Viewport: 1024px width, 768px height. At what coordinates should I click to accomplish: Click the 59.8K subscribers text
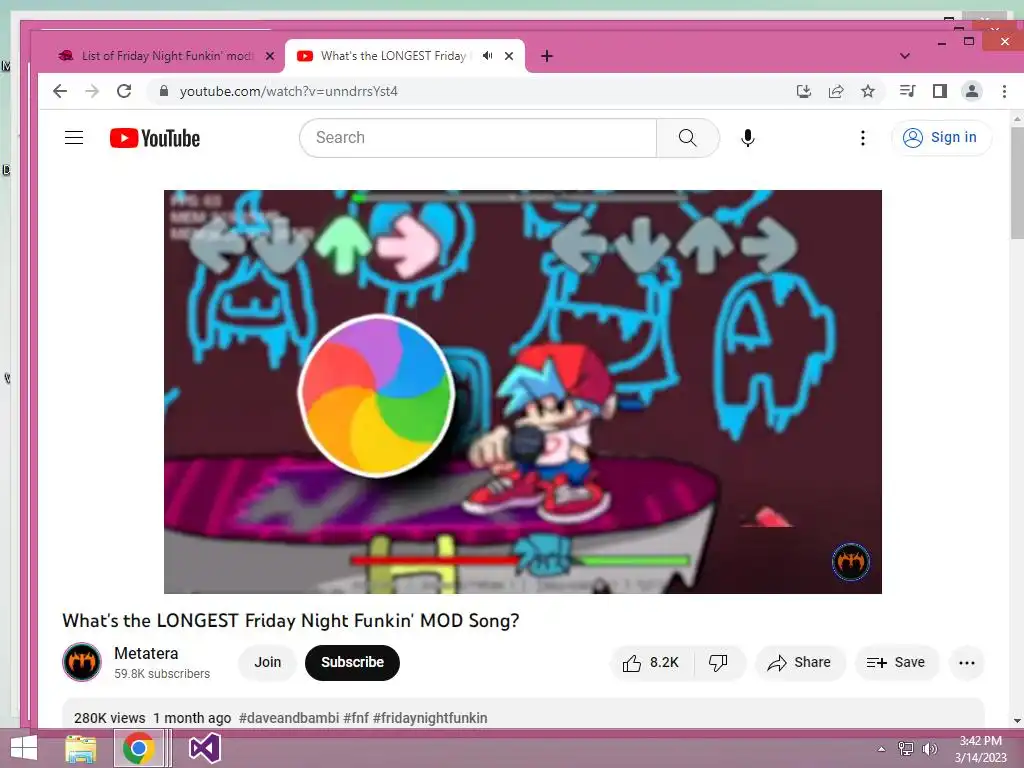tap(162, 674)
